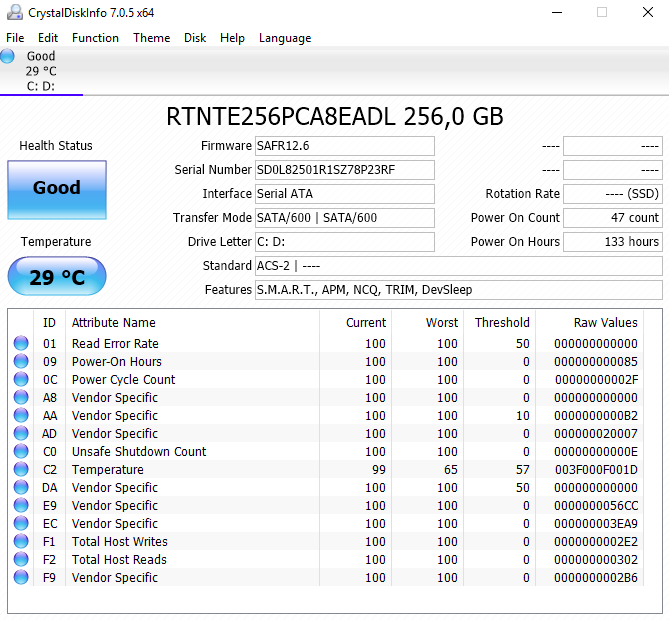Click the Firmware field showing SAFR12.6
669x620 pixels.
point(344,146)
